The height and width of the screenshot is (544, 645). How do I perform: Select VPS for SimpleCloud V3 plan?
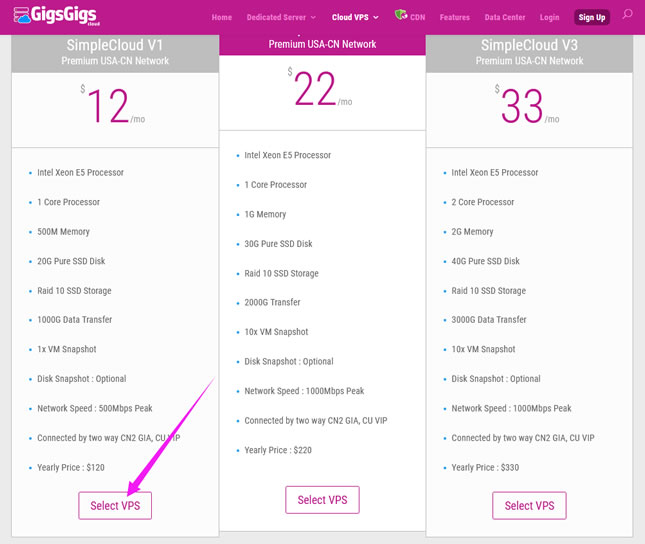(529, 506)
